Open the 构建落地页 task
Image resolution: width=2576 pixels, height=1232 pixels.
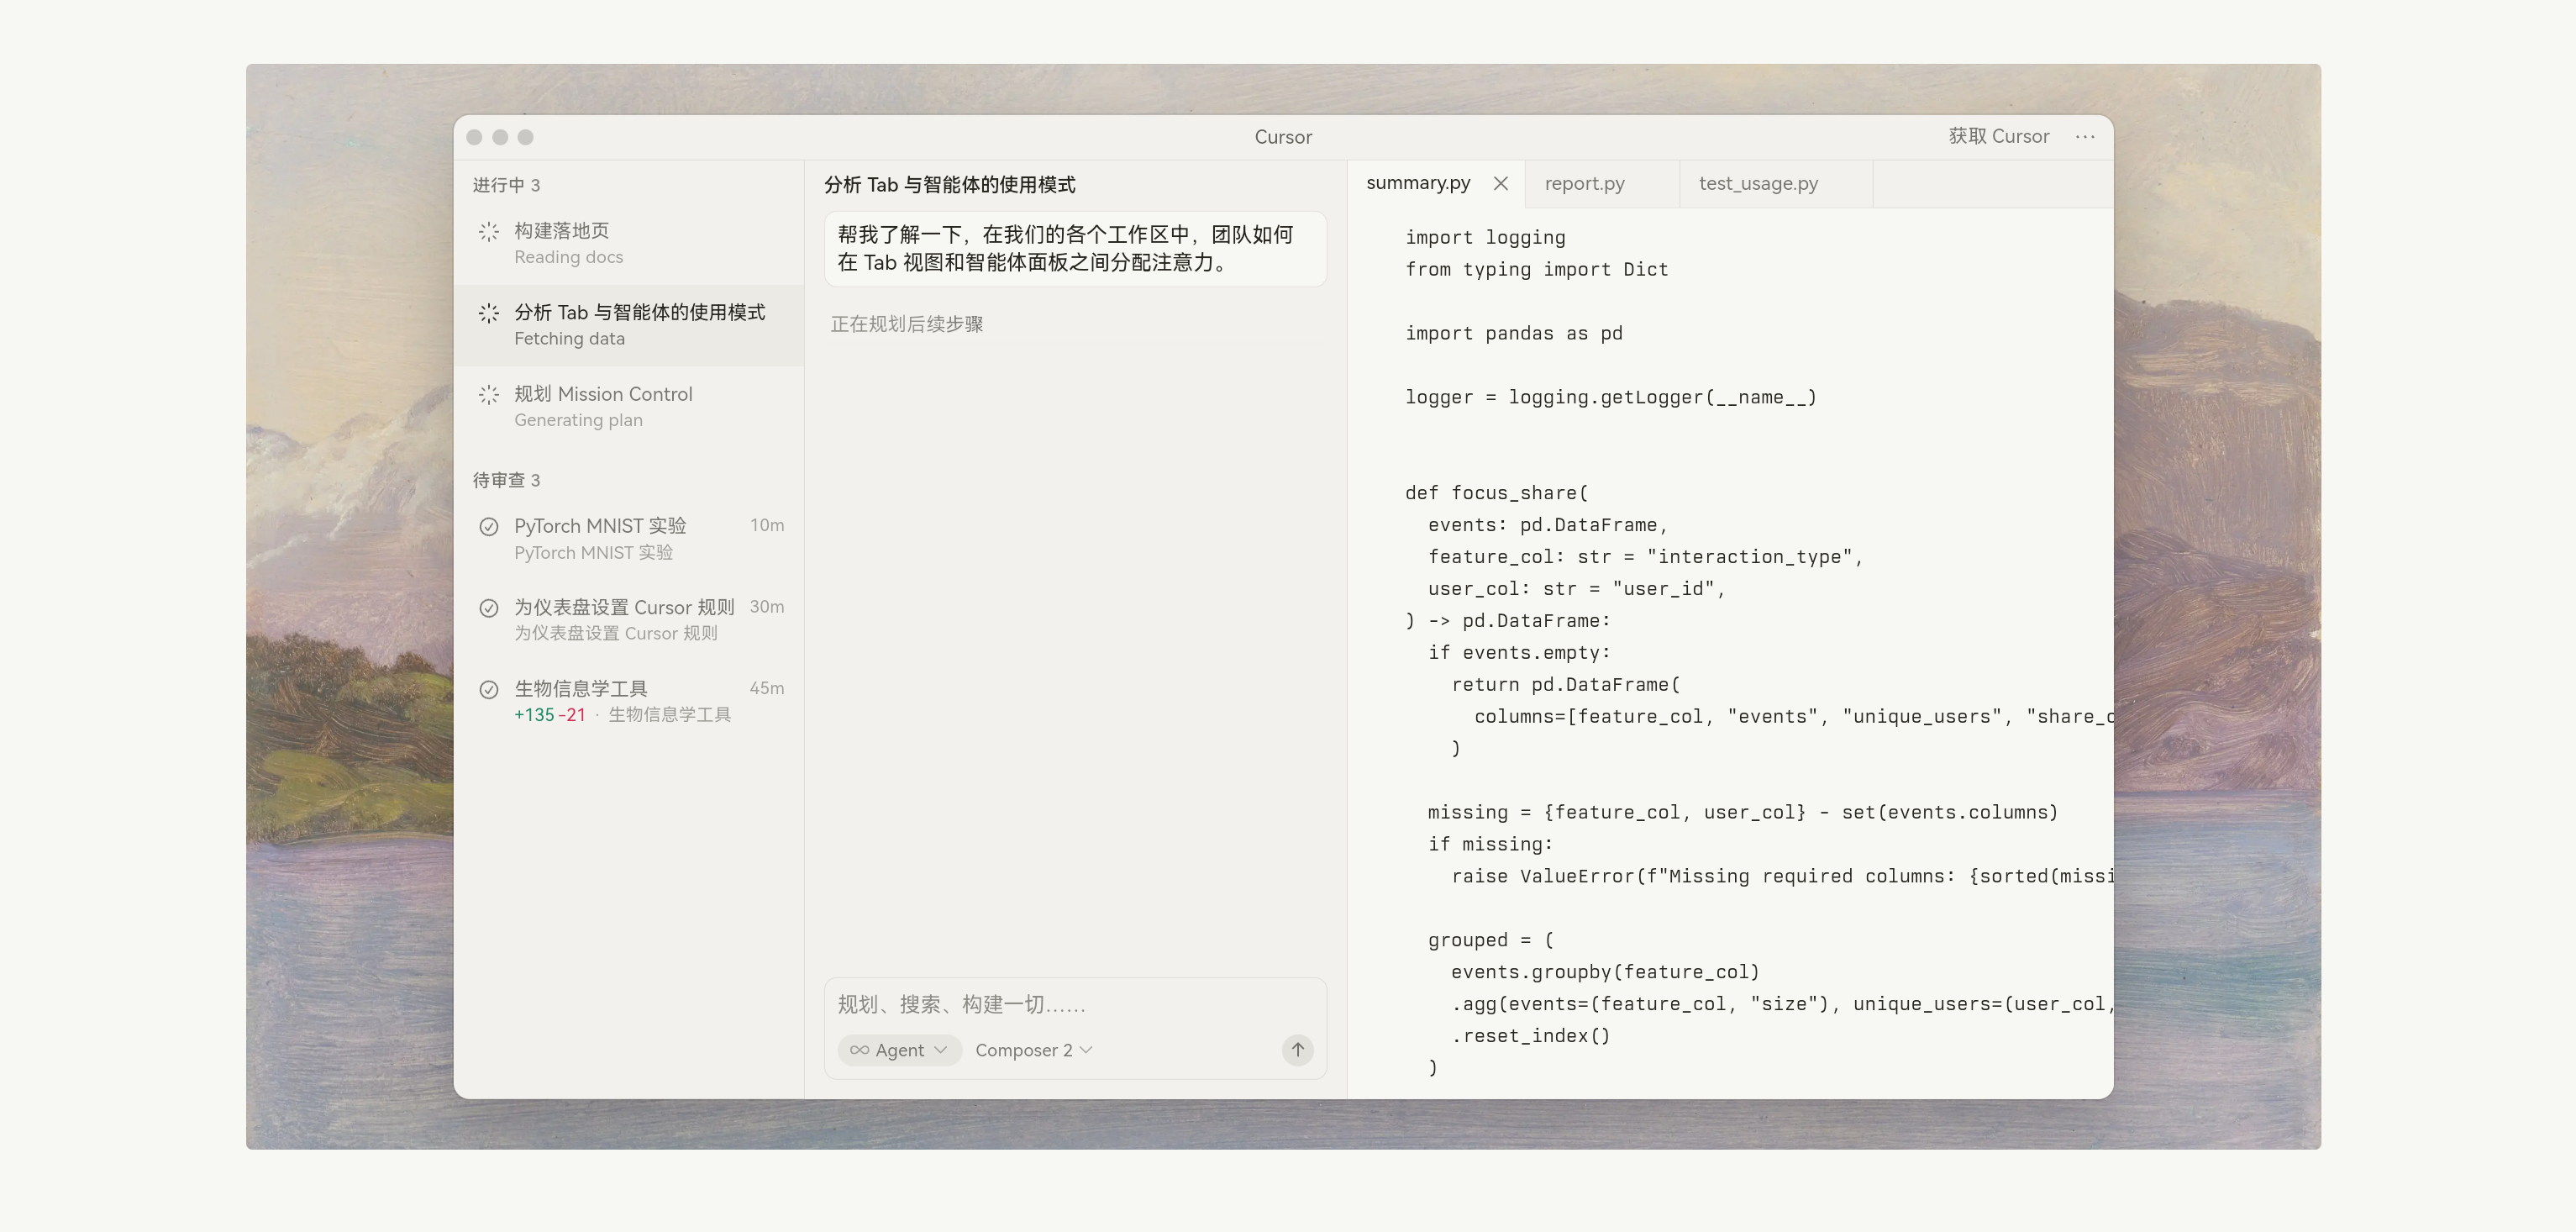[x=629, y=244]
